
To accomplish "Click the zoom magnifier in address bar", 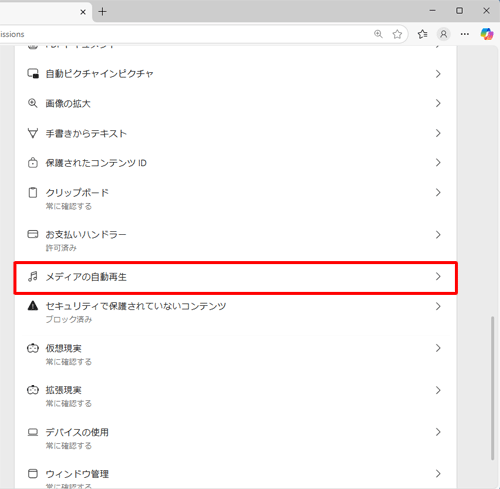I will (x=378, y=34).
